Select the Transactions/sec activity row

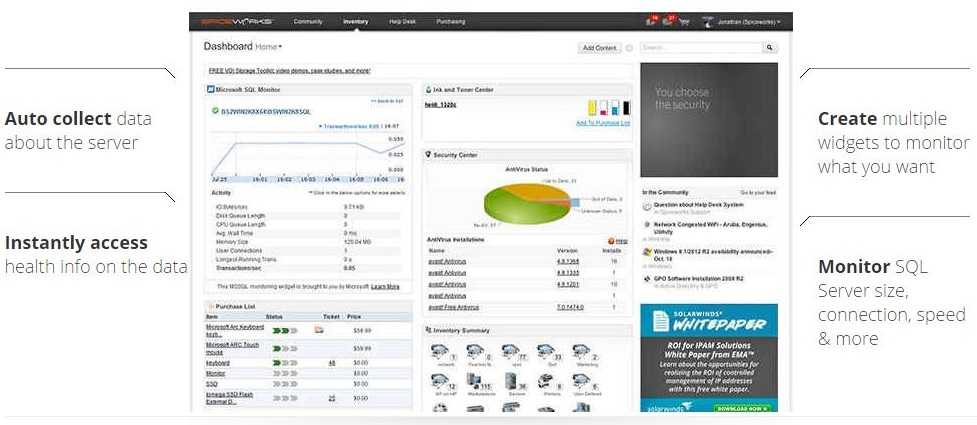tap(307, 268)
